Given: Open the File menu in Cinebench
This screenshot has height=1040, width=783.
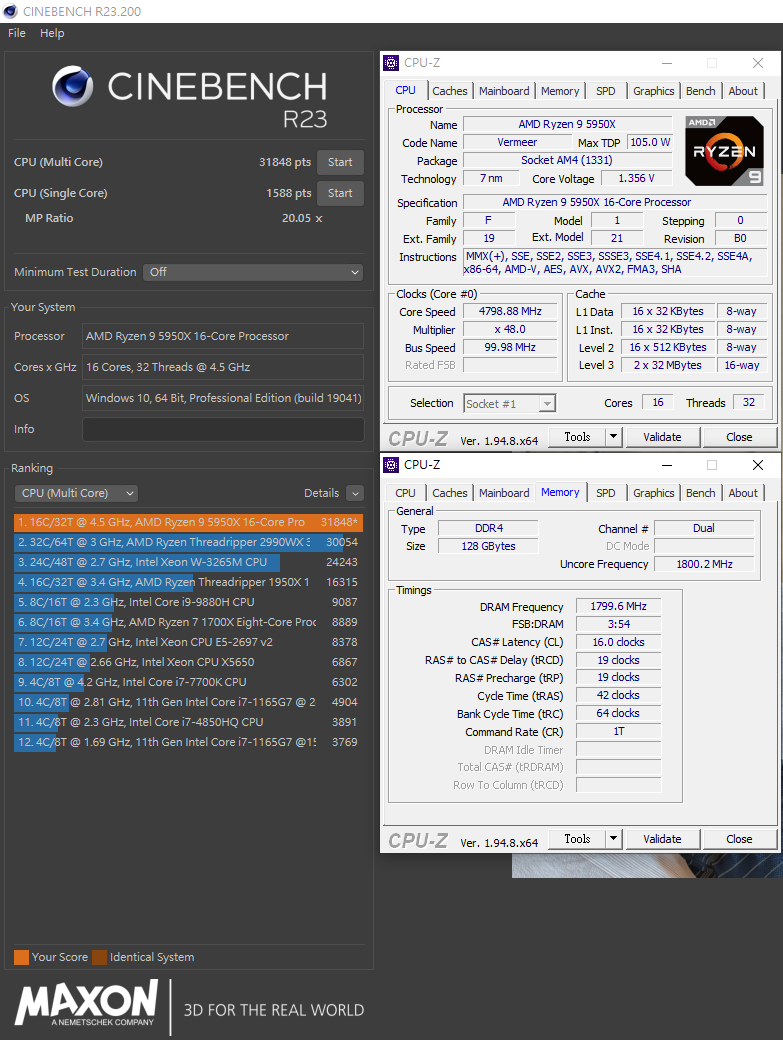Looking at the screenshot, I should (17, 33).
